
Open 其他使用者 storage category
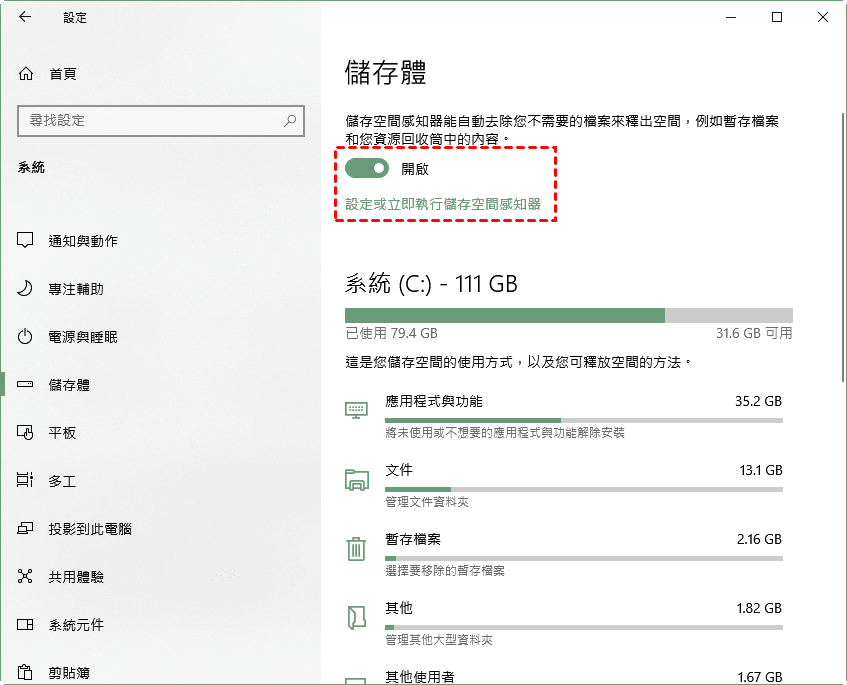[420, 676]
